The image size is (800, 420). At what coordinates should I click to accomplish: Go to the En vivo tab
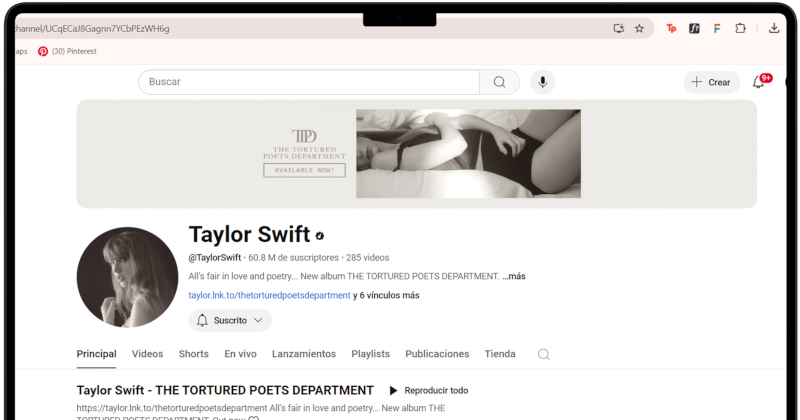240,354
